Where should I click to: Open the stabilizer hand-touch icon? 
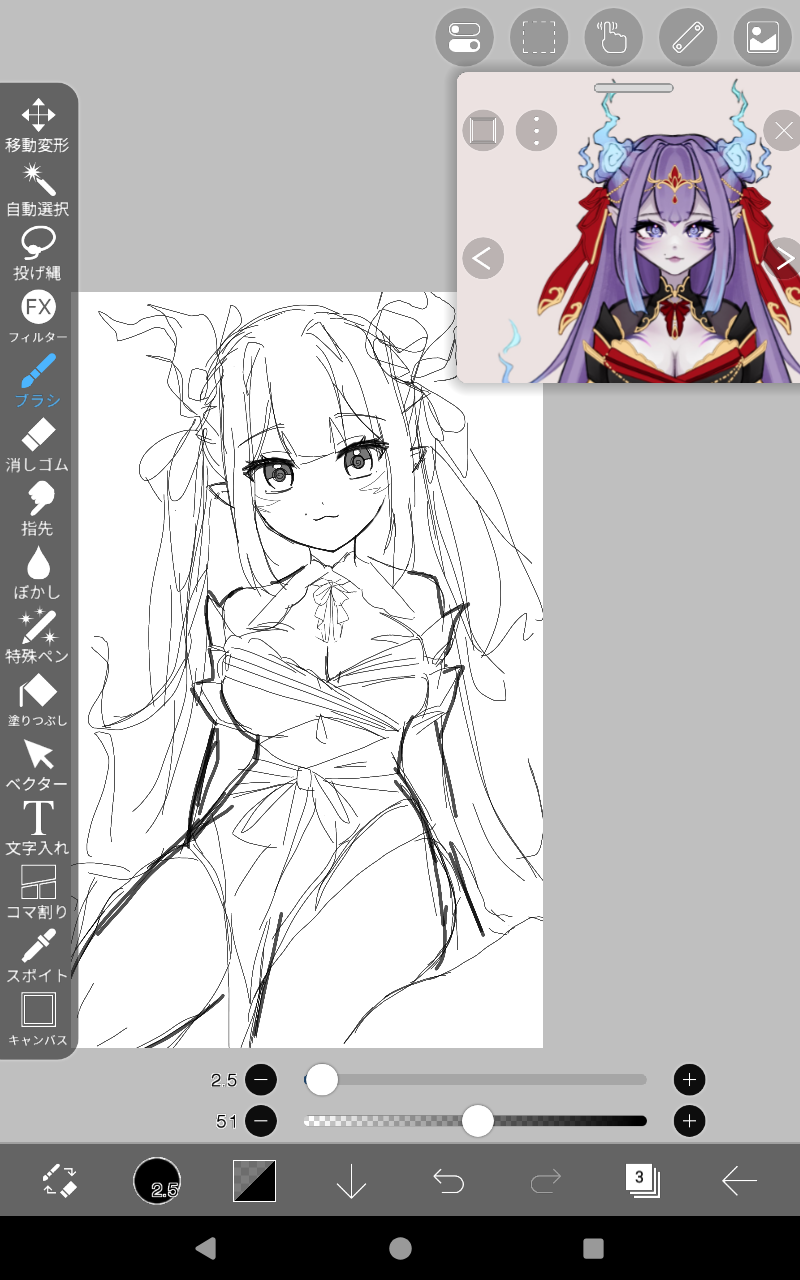click(x=613, y=37)
